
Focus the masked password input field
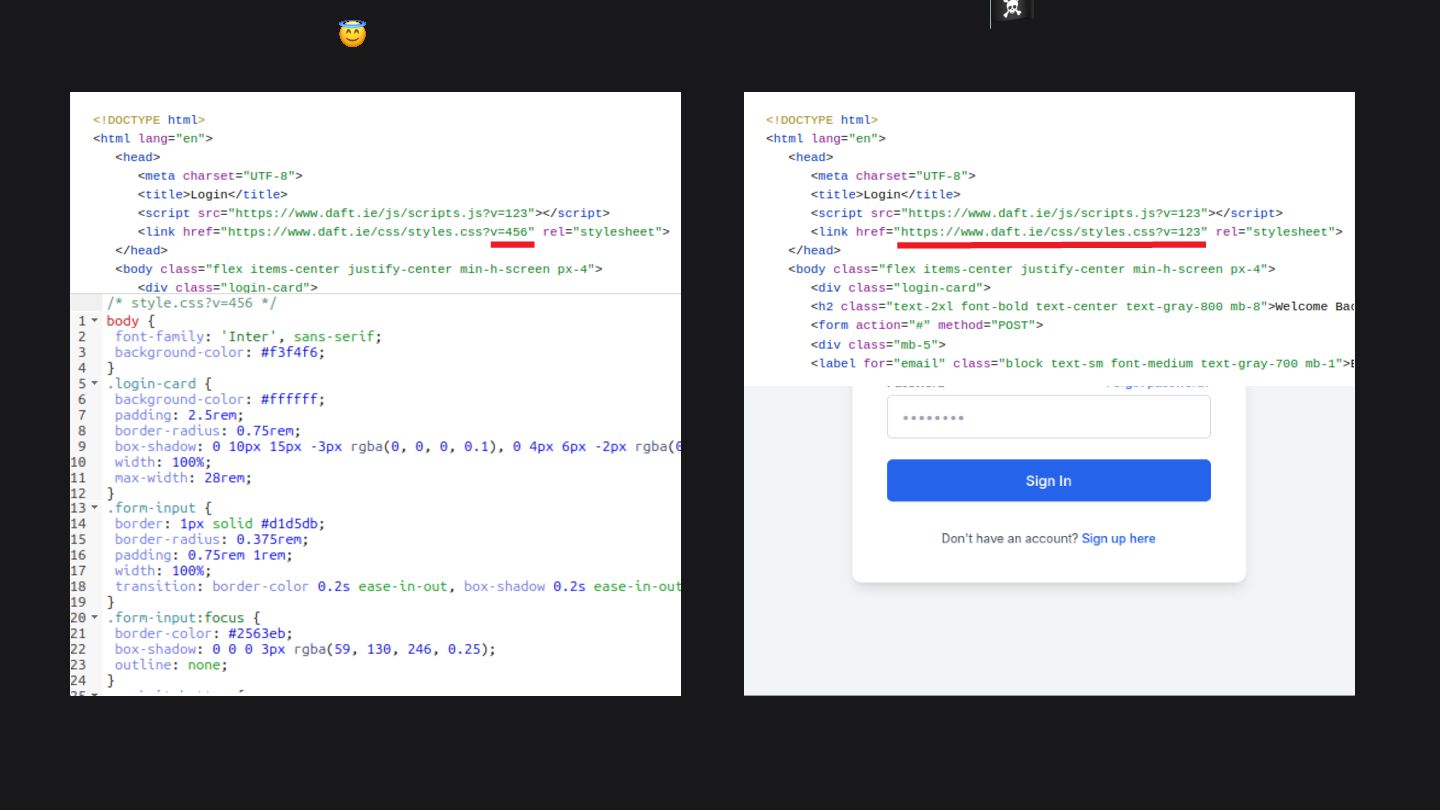[x=1048, y=417]
